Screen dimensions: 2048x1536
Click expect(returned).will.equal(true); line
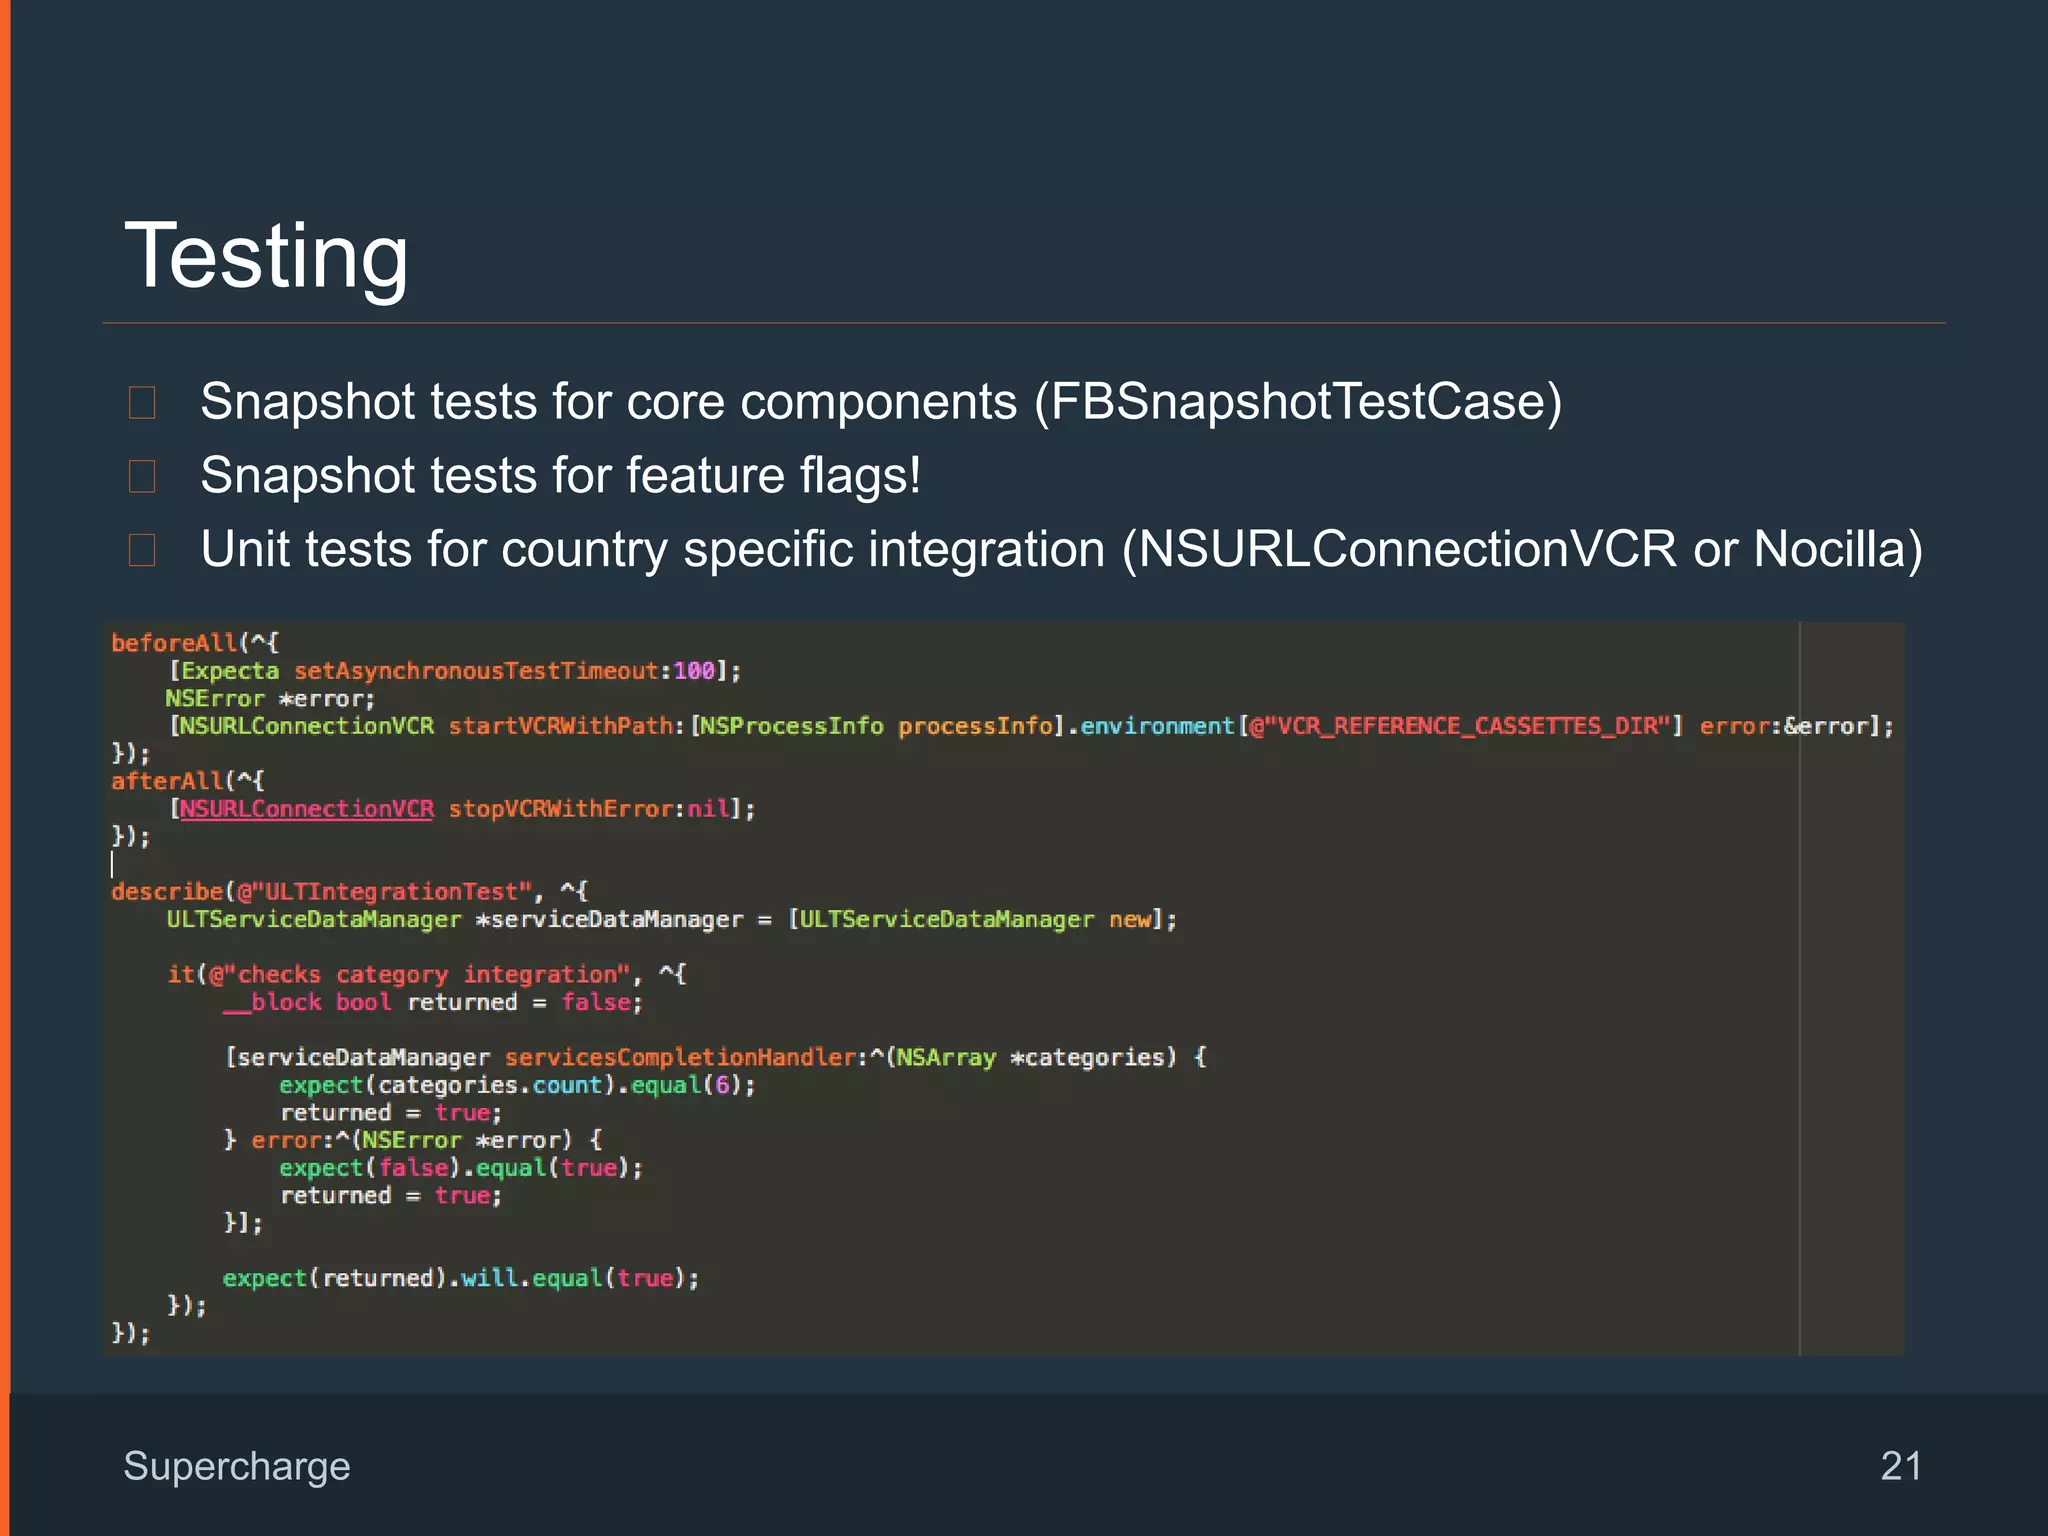[x=461, y=1278]
